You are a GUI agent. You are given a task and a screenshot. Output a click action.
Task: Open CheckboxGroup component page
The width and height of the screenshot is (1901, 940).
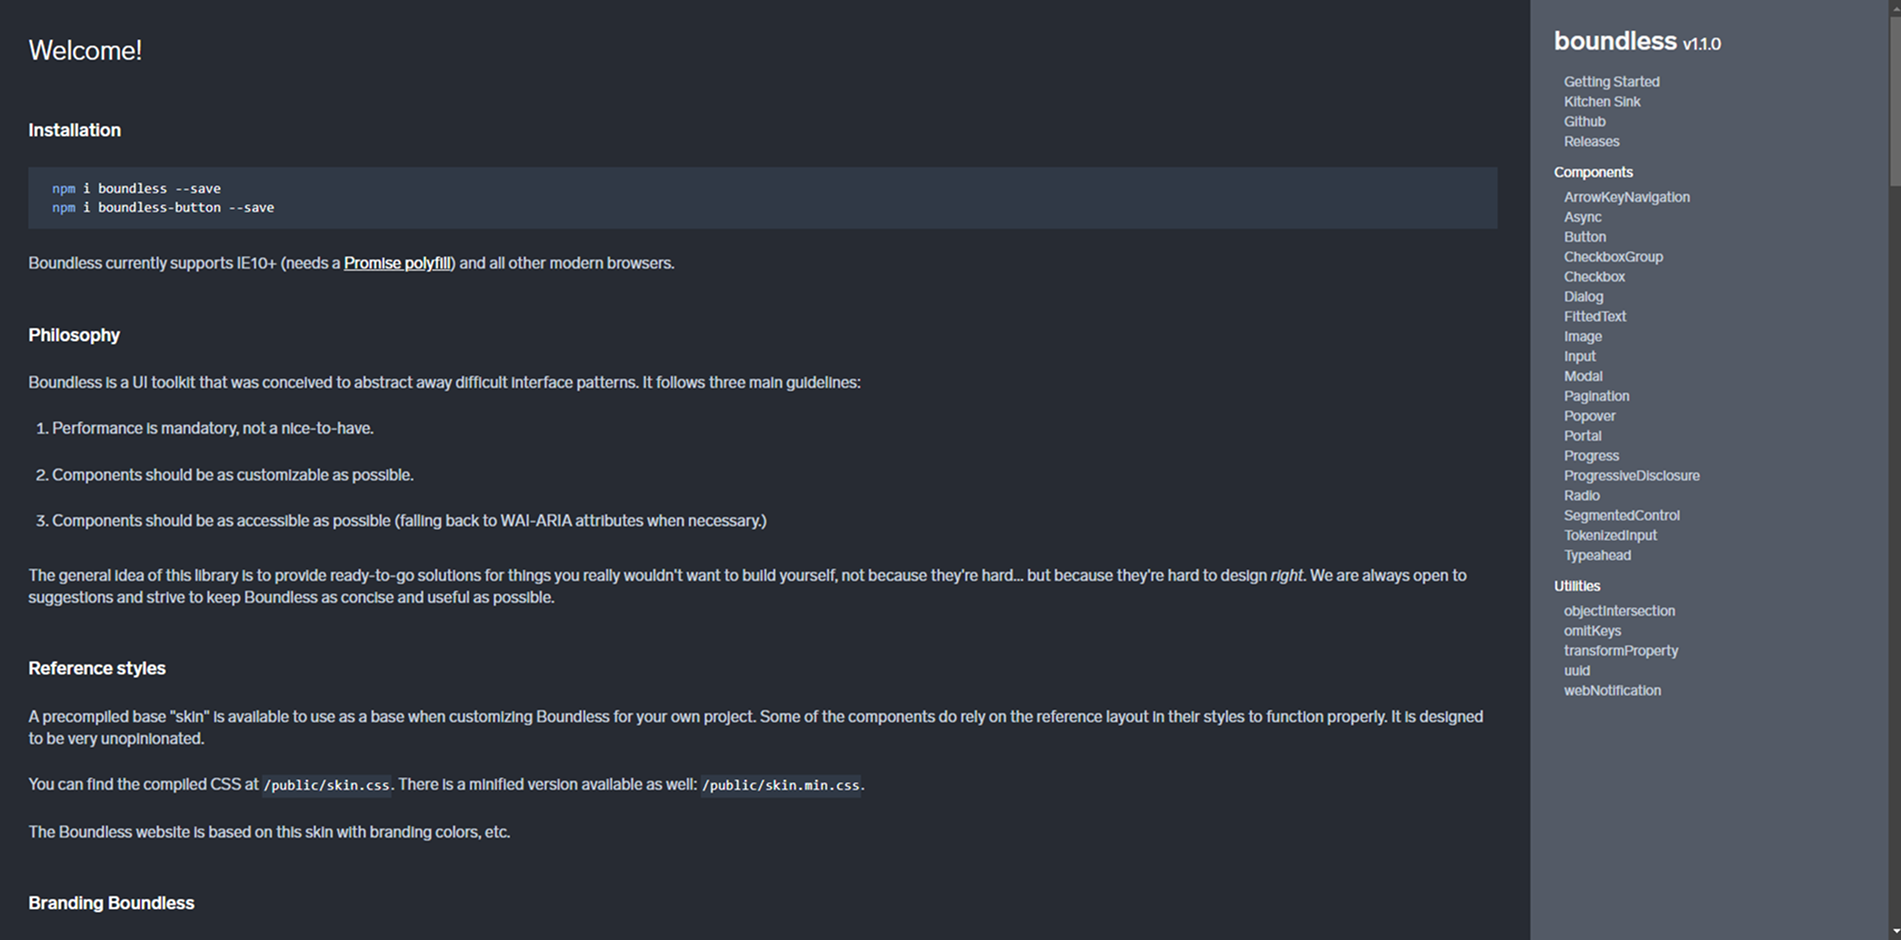(x=1613, y=257)
